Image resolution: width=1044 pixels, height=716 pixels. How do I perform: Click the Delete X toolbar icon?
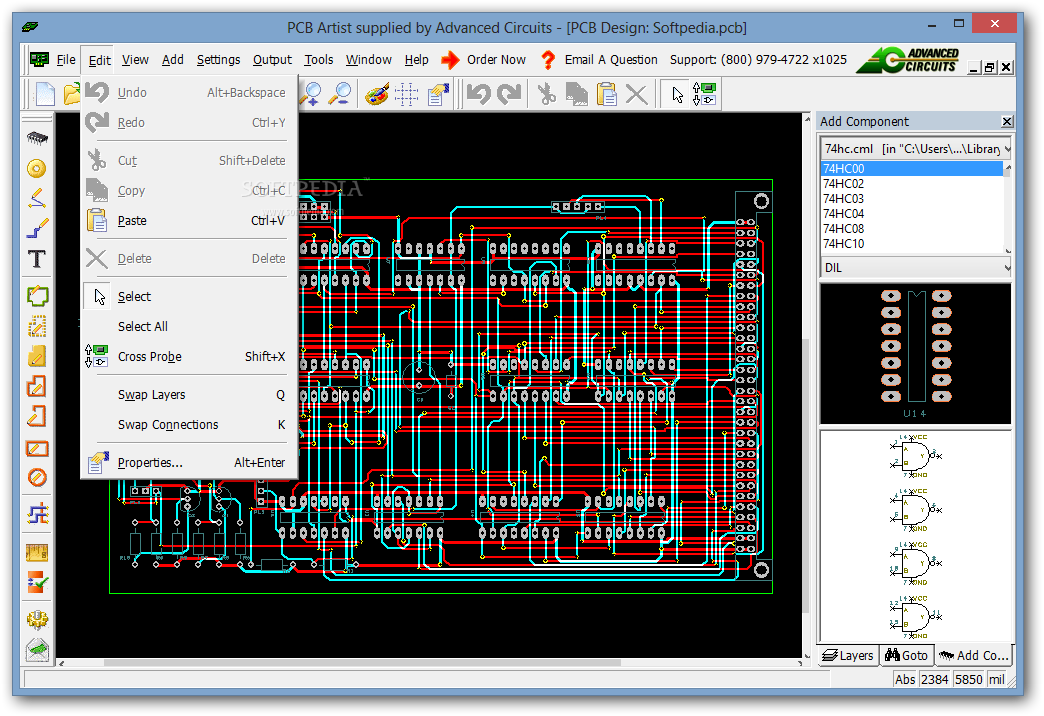pos(637,94)
